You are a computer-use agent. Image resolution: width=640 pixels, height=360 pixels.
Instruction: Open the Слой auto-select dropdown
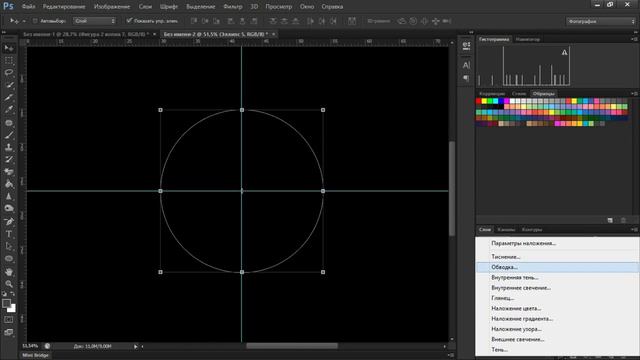click(x=94, y=21)
